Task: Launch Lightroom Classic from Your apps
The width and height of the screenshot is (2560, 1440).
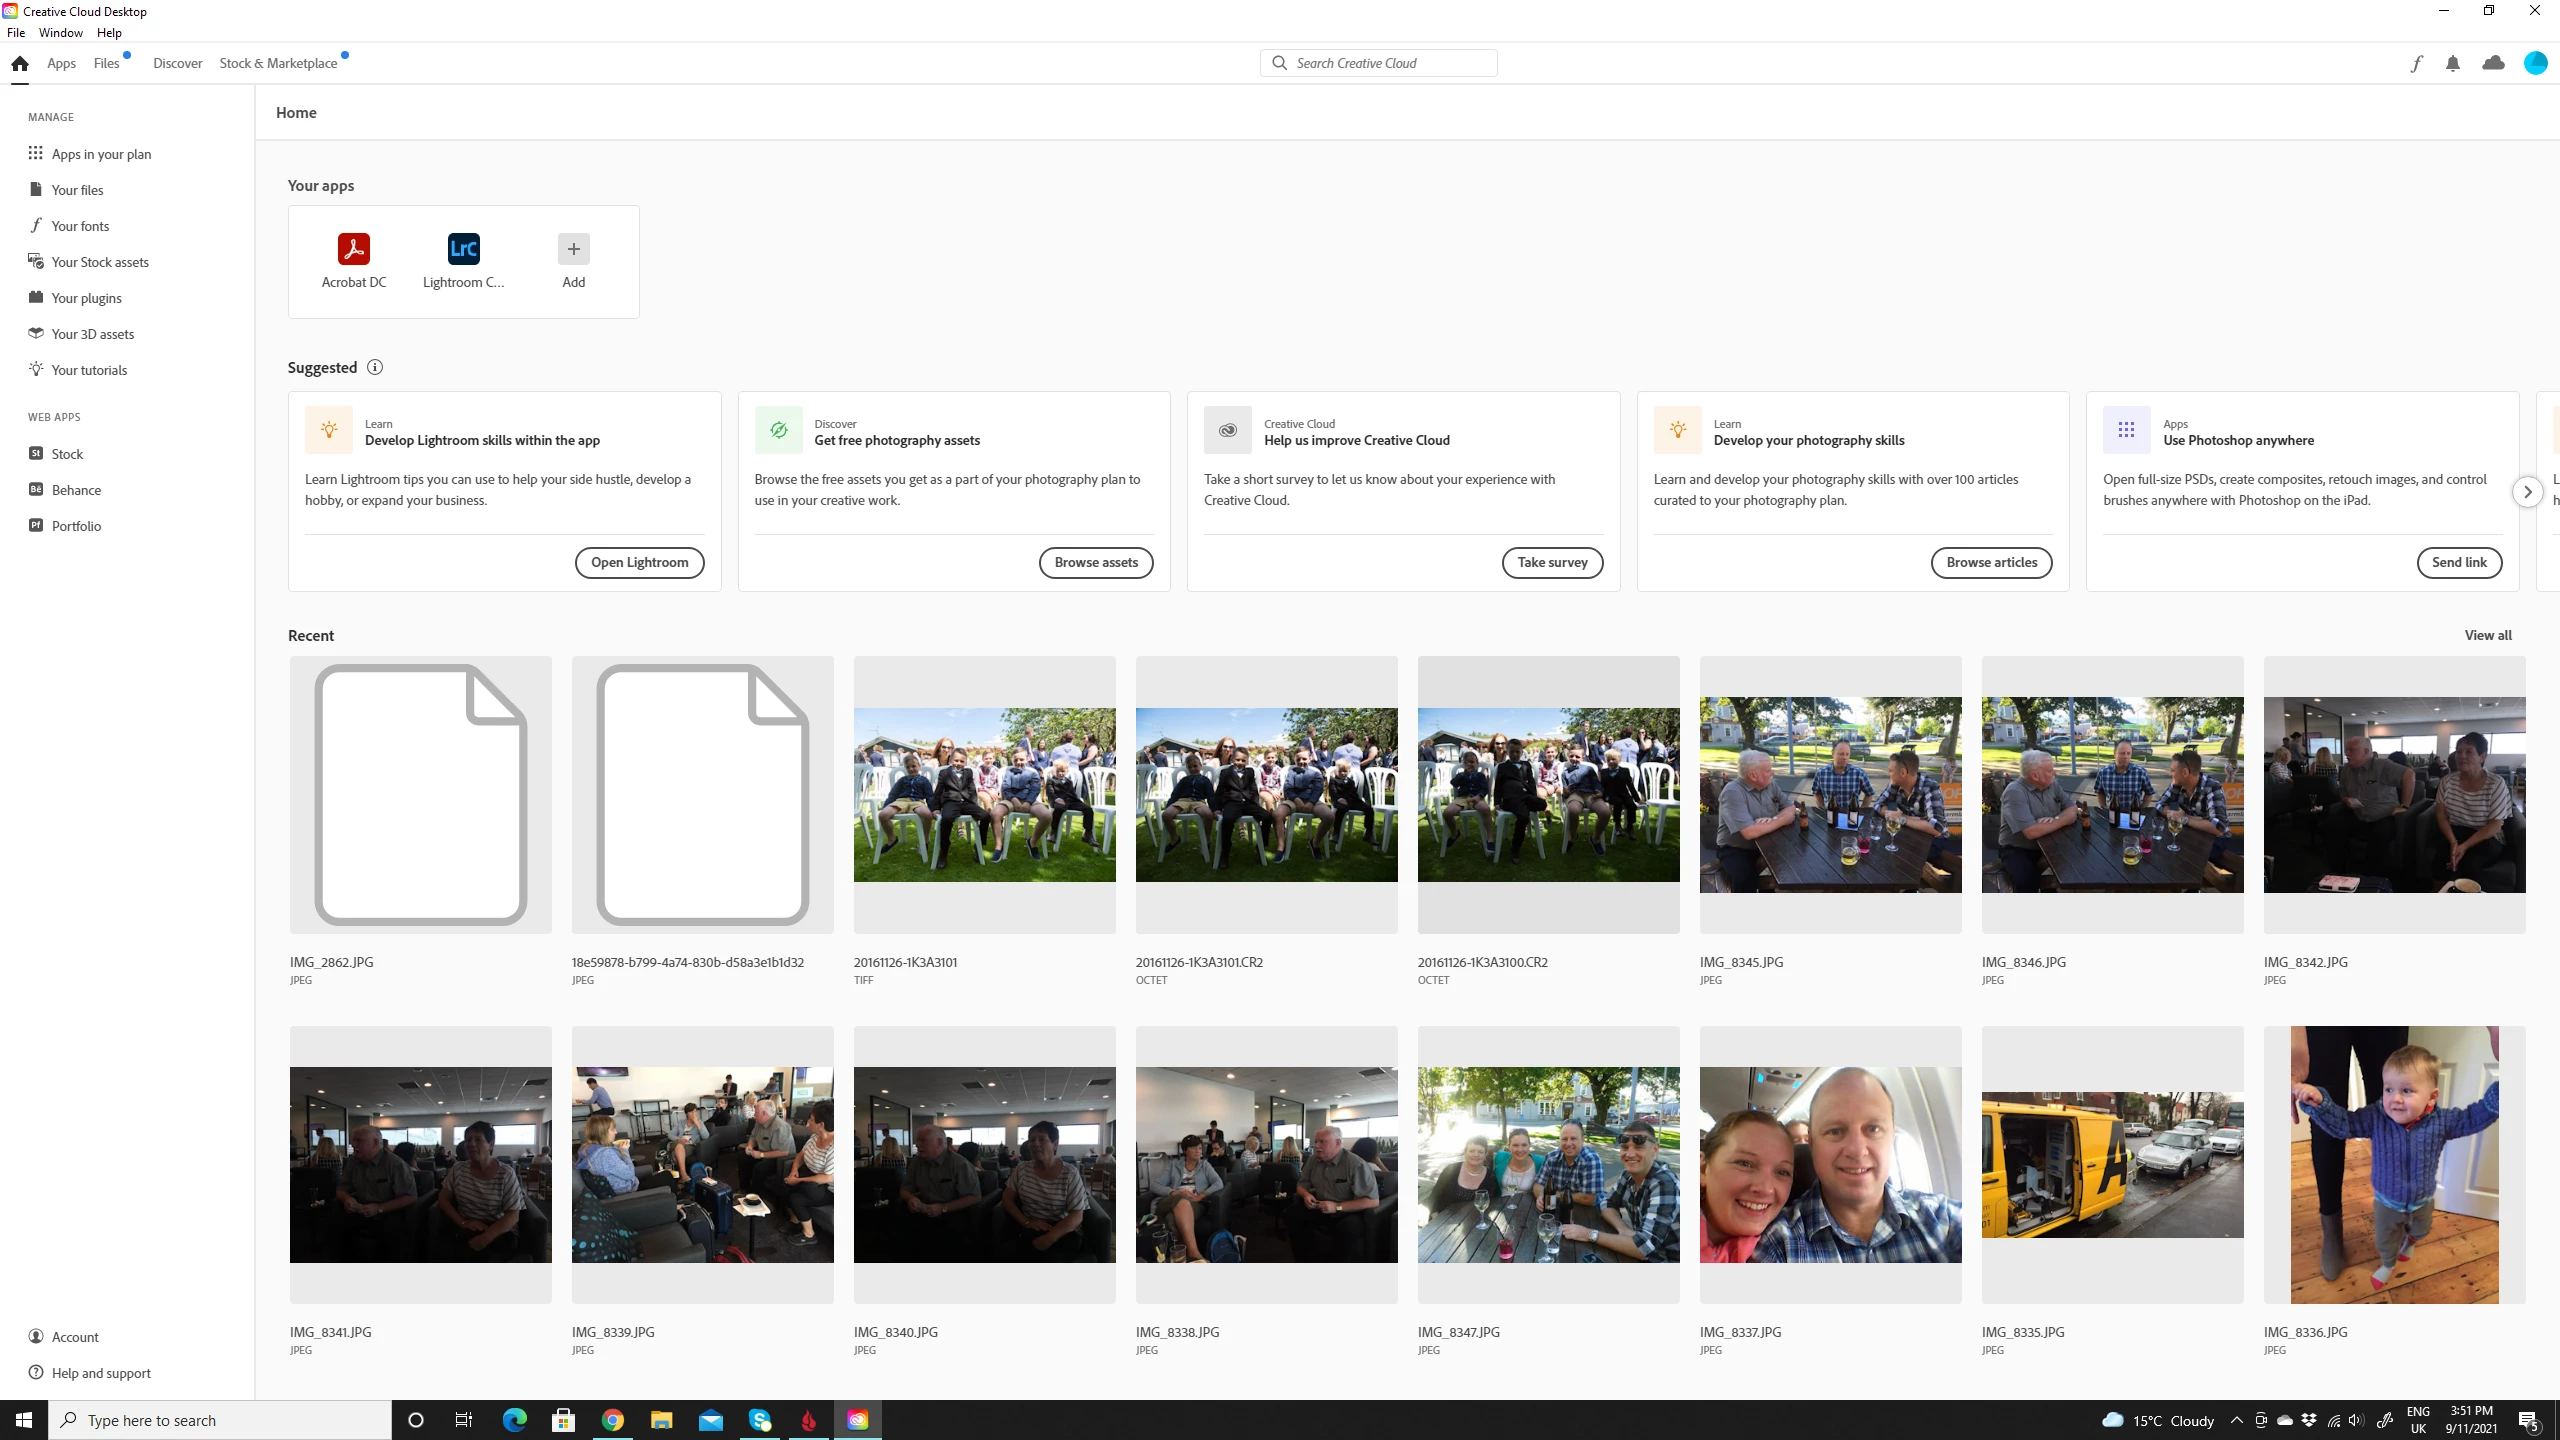Action: click(x=463, y=249)
